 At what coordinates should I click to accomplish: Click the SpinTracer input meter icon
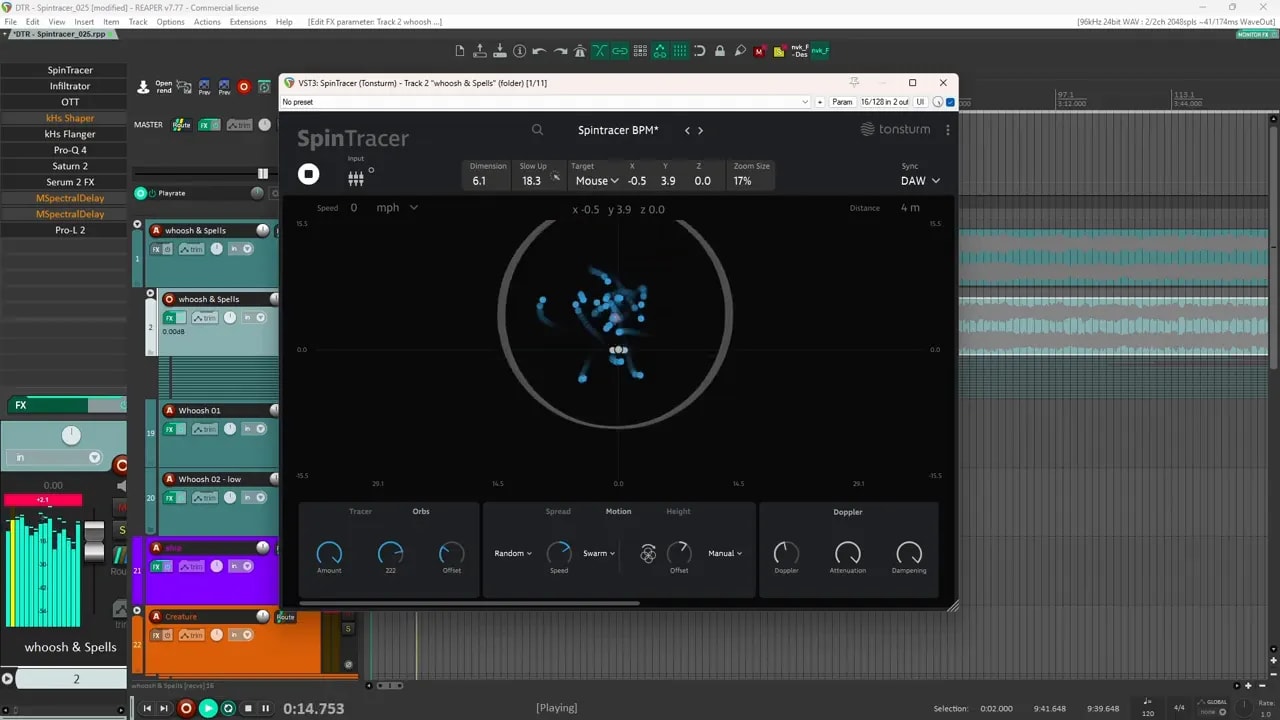click(x=356, y=178)
